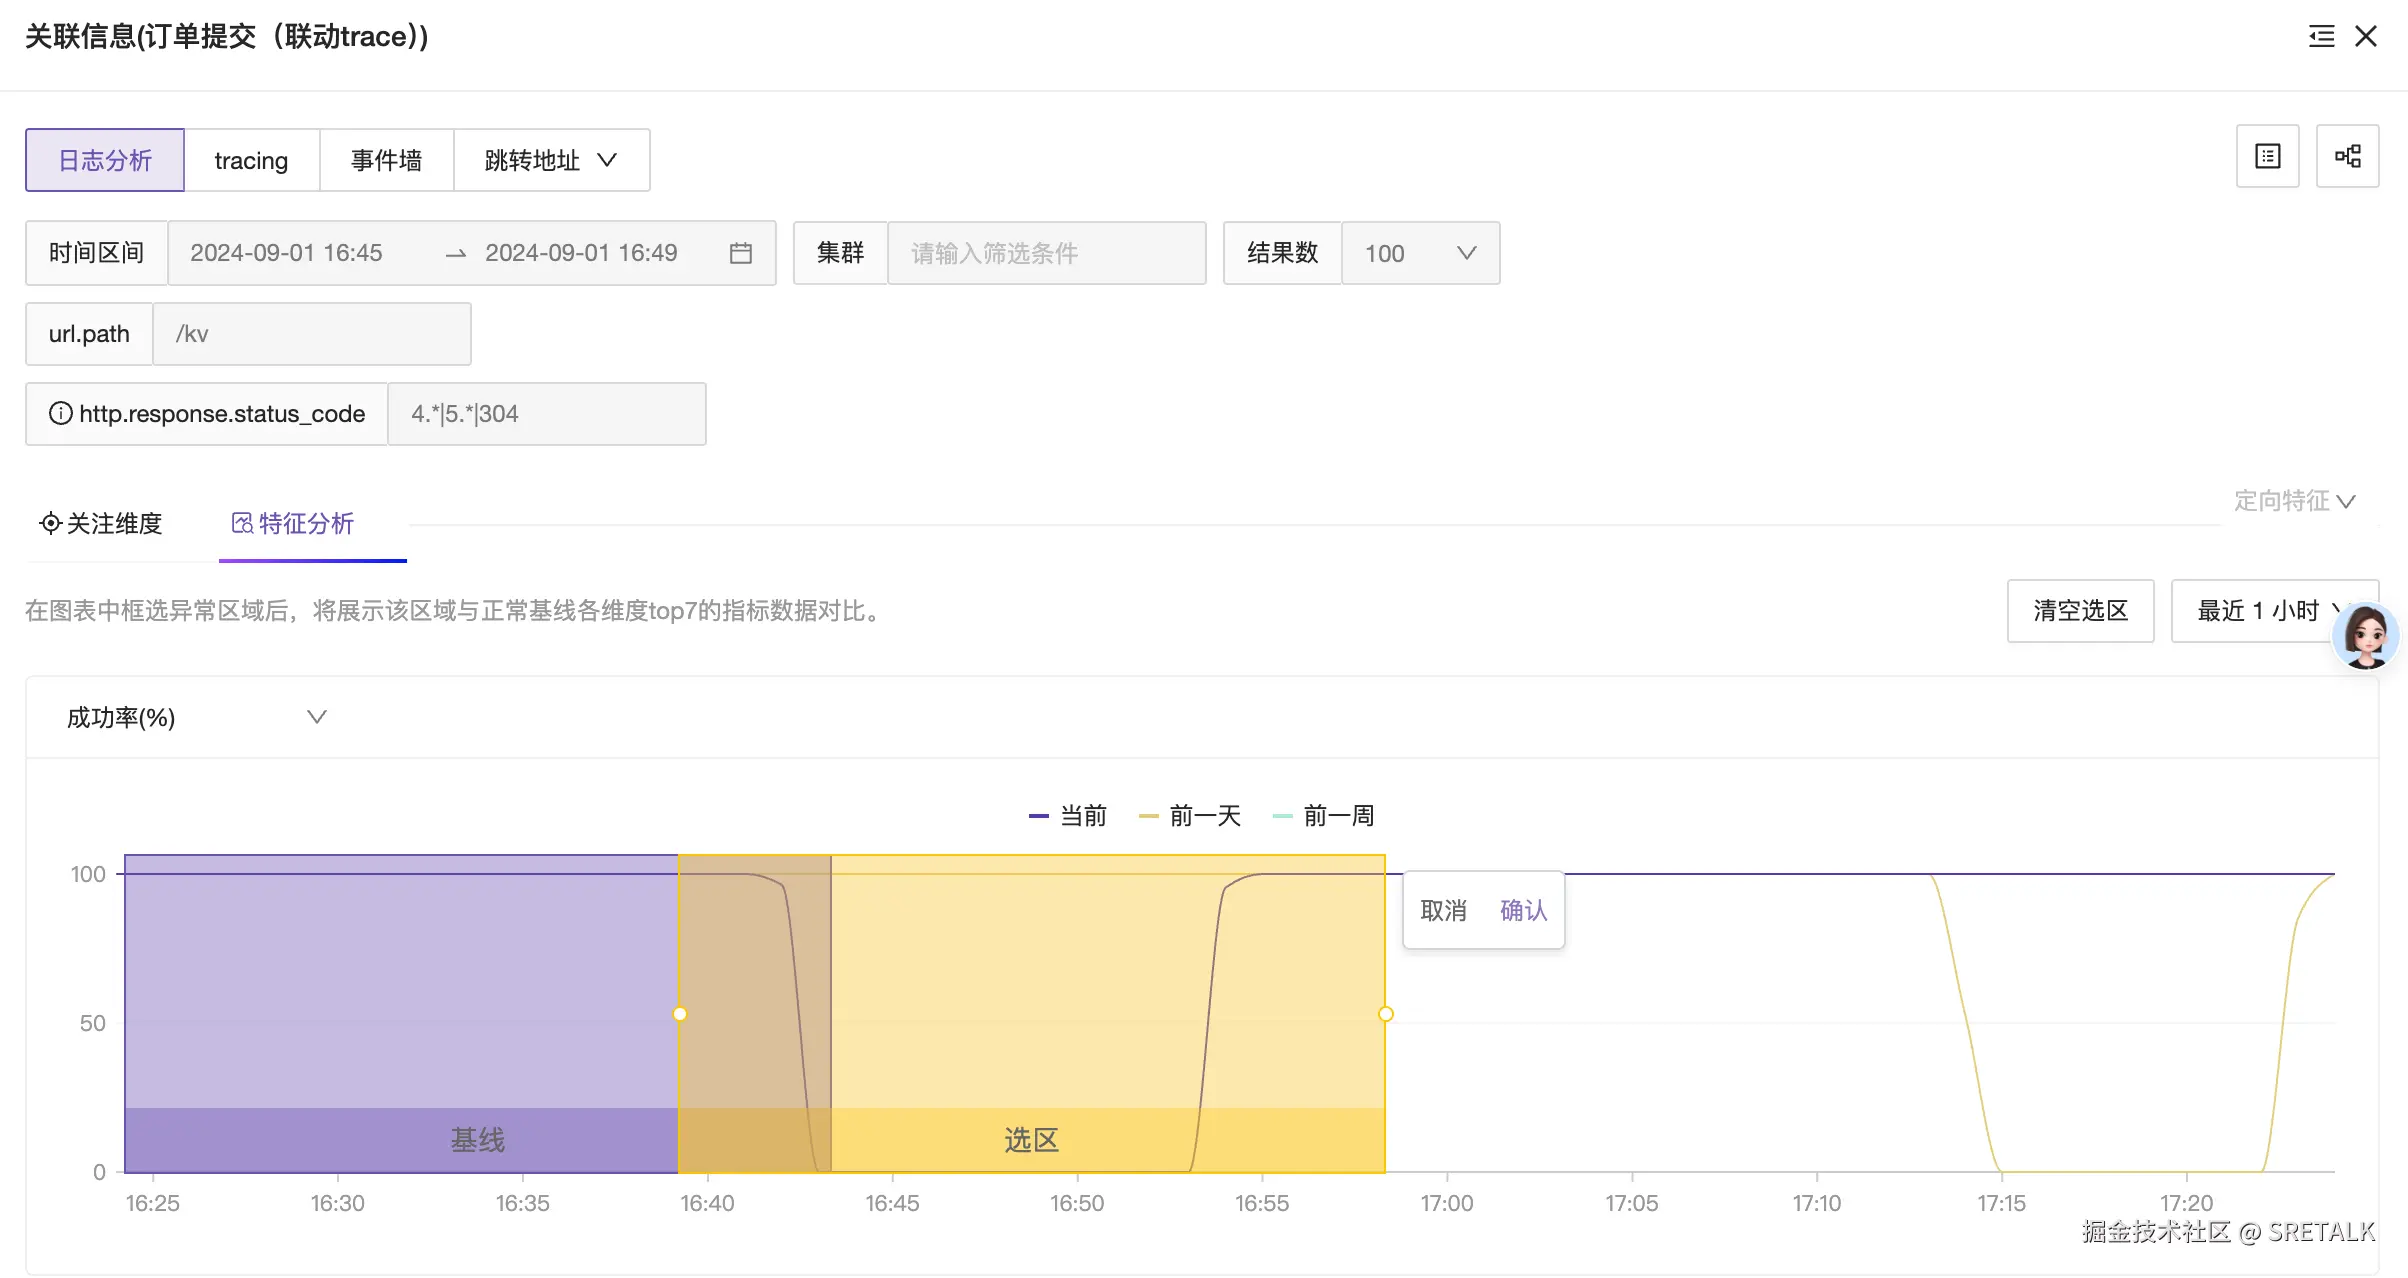Open the calendar date picker icon

point(740,253)
